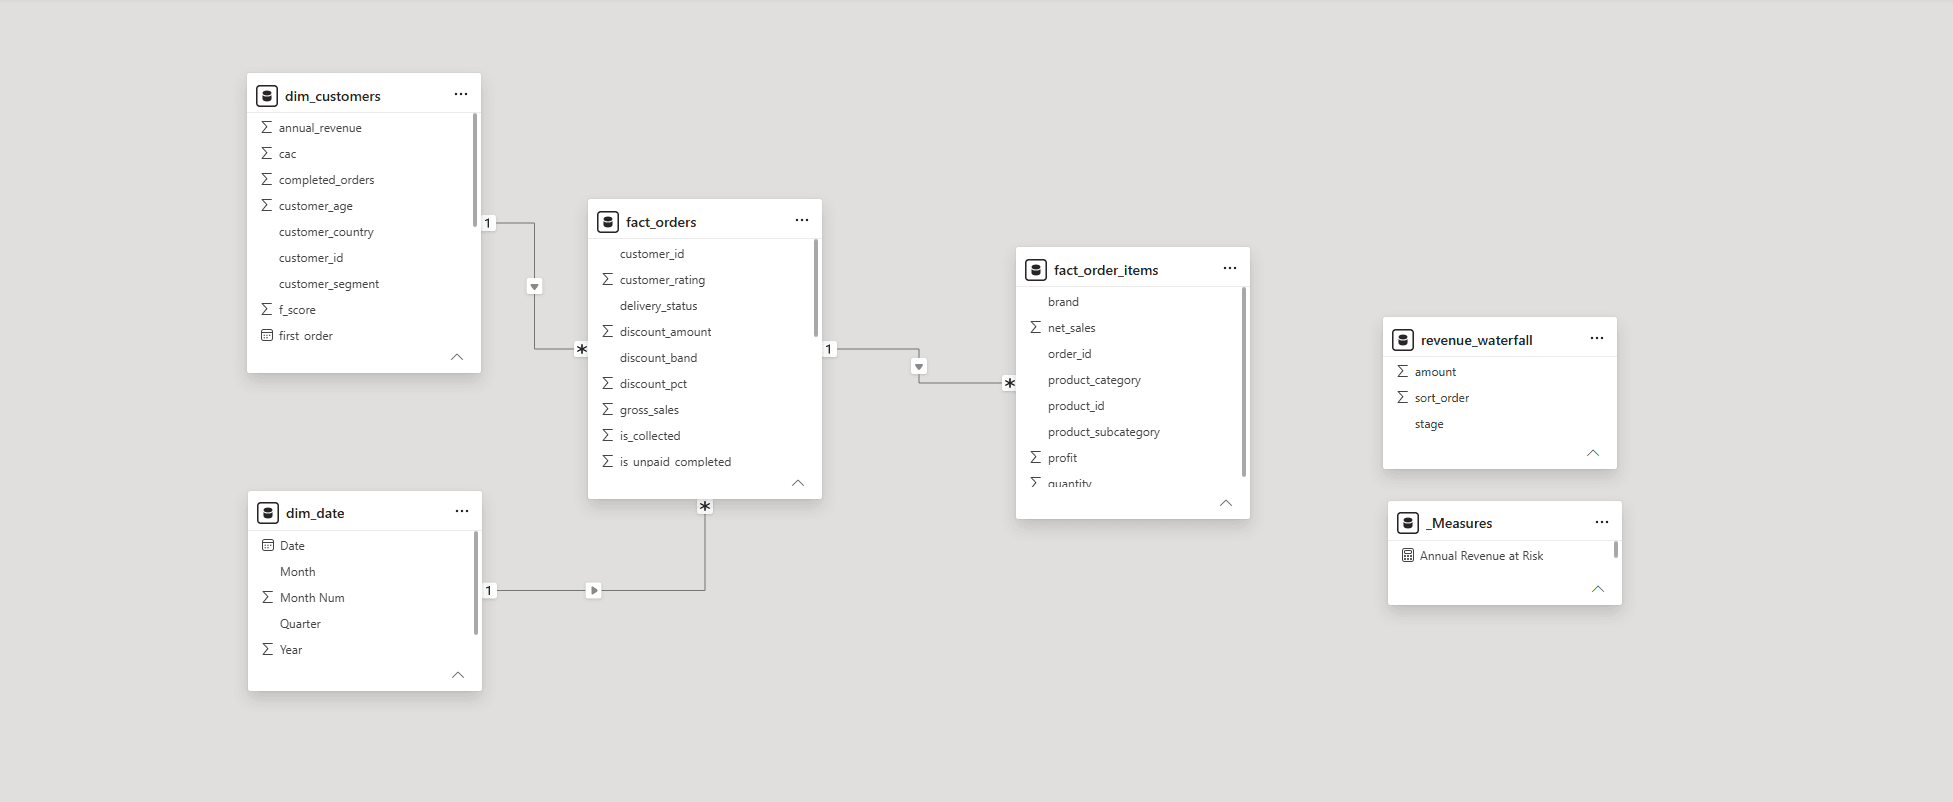
Task: Click the dim_date table storage icon
Action: point(268,513)
